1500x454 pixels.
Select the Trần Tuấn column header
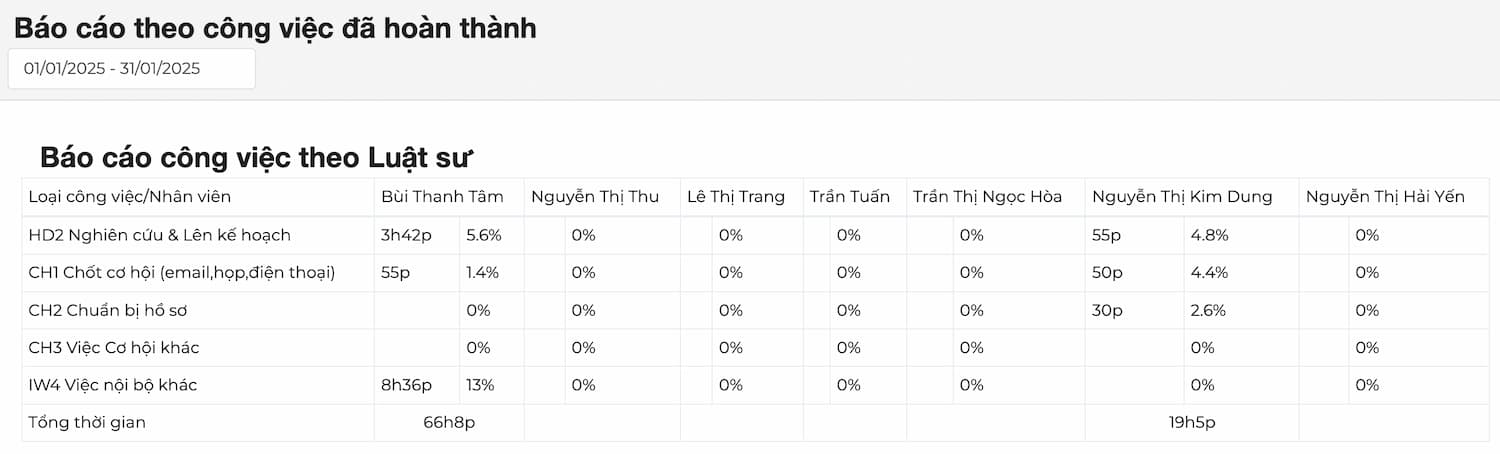click(x=850, y=197)
